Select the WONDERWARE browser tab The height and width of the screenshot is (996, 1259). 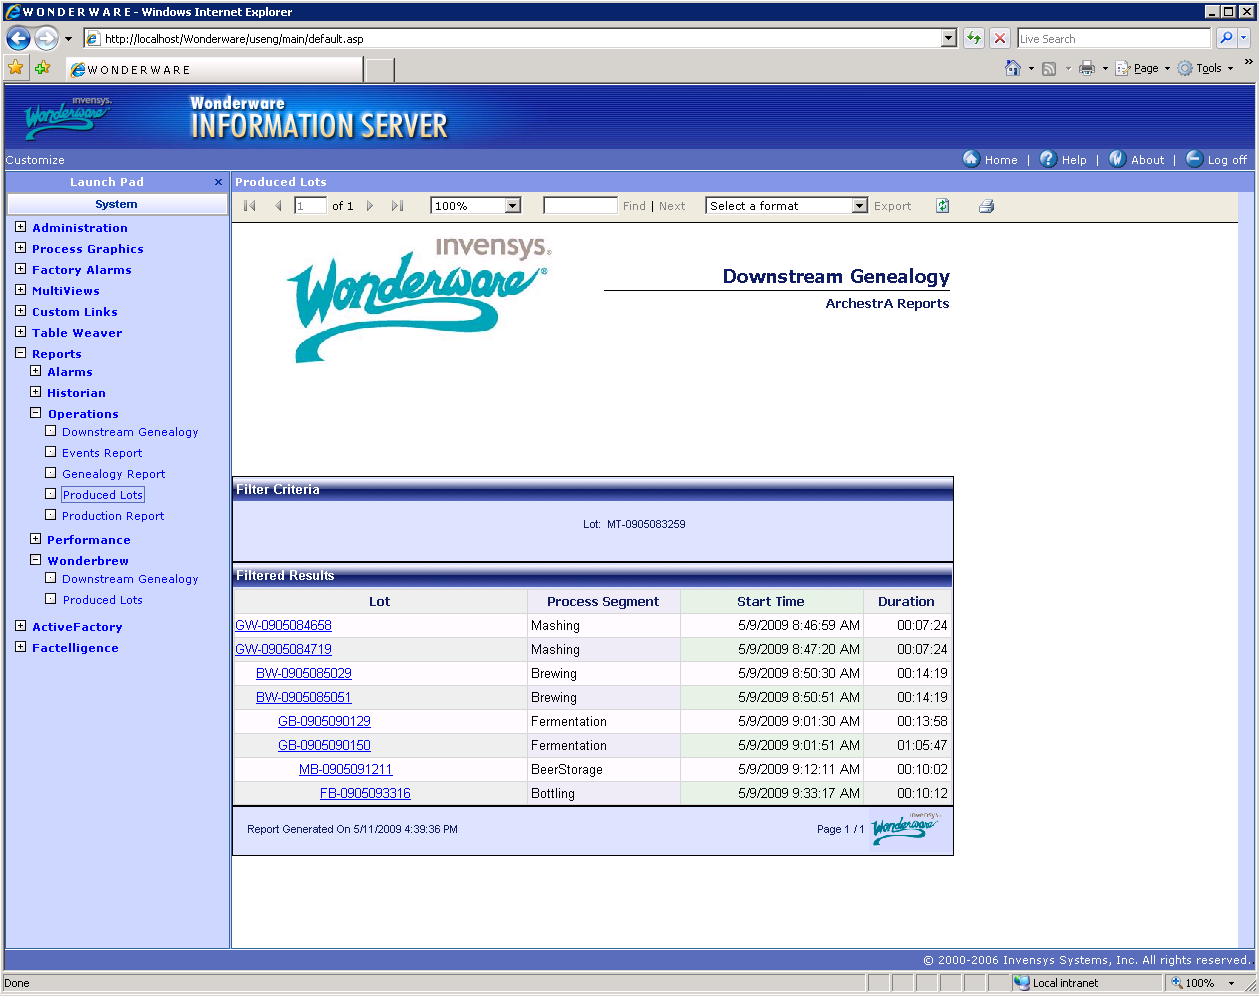click(x=214, y=69)
